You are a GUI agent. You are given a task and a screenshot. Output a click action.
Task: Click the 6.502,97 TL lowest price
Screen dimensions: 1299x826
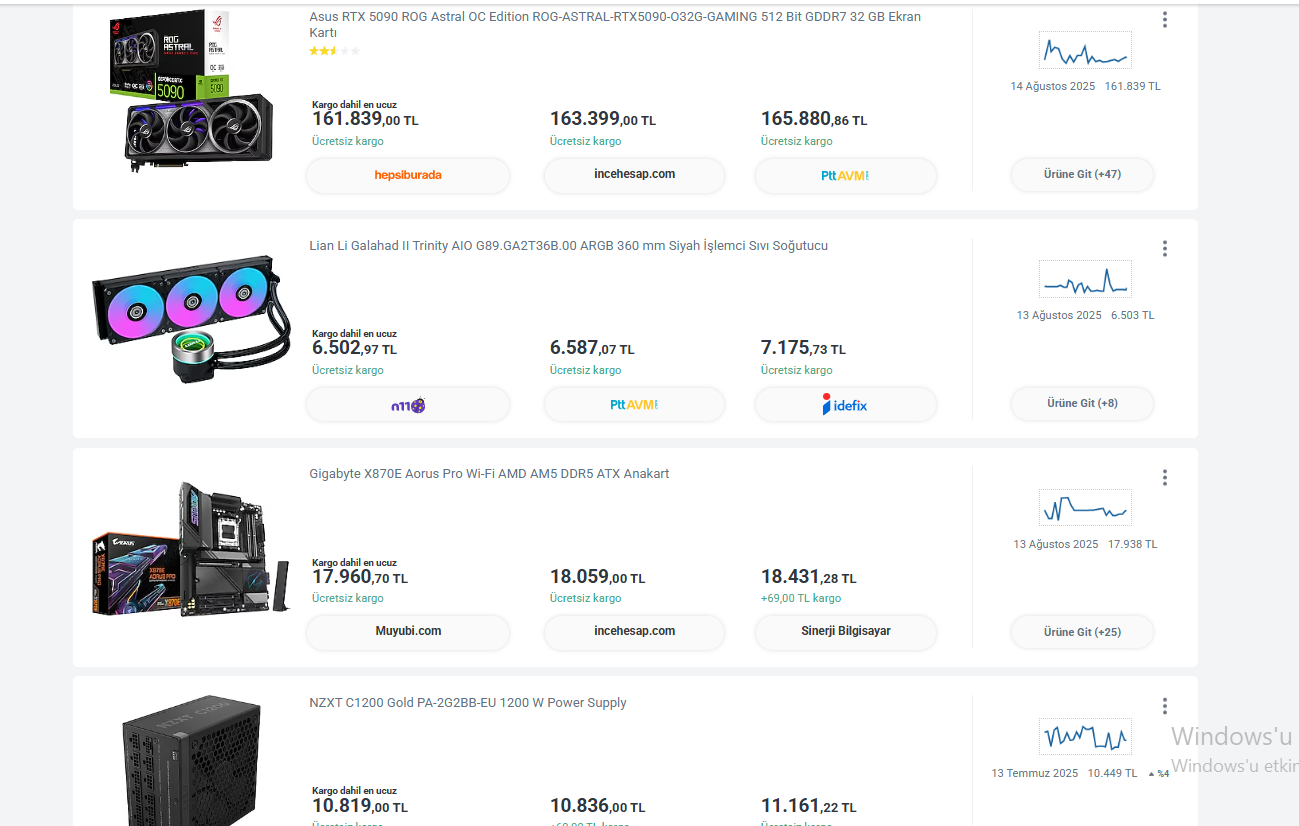(x=354, y=349)
